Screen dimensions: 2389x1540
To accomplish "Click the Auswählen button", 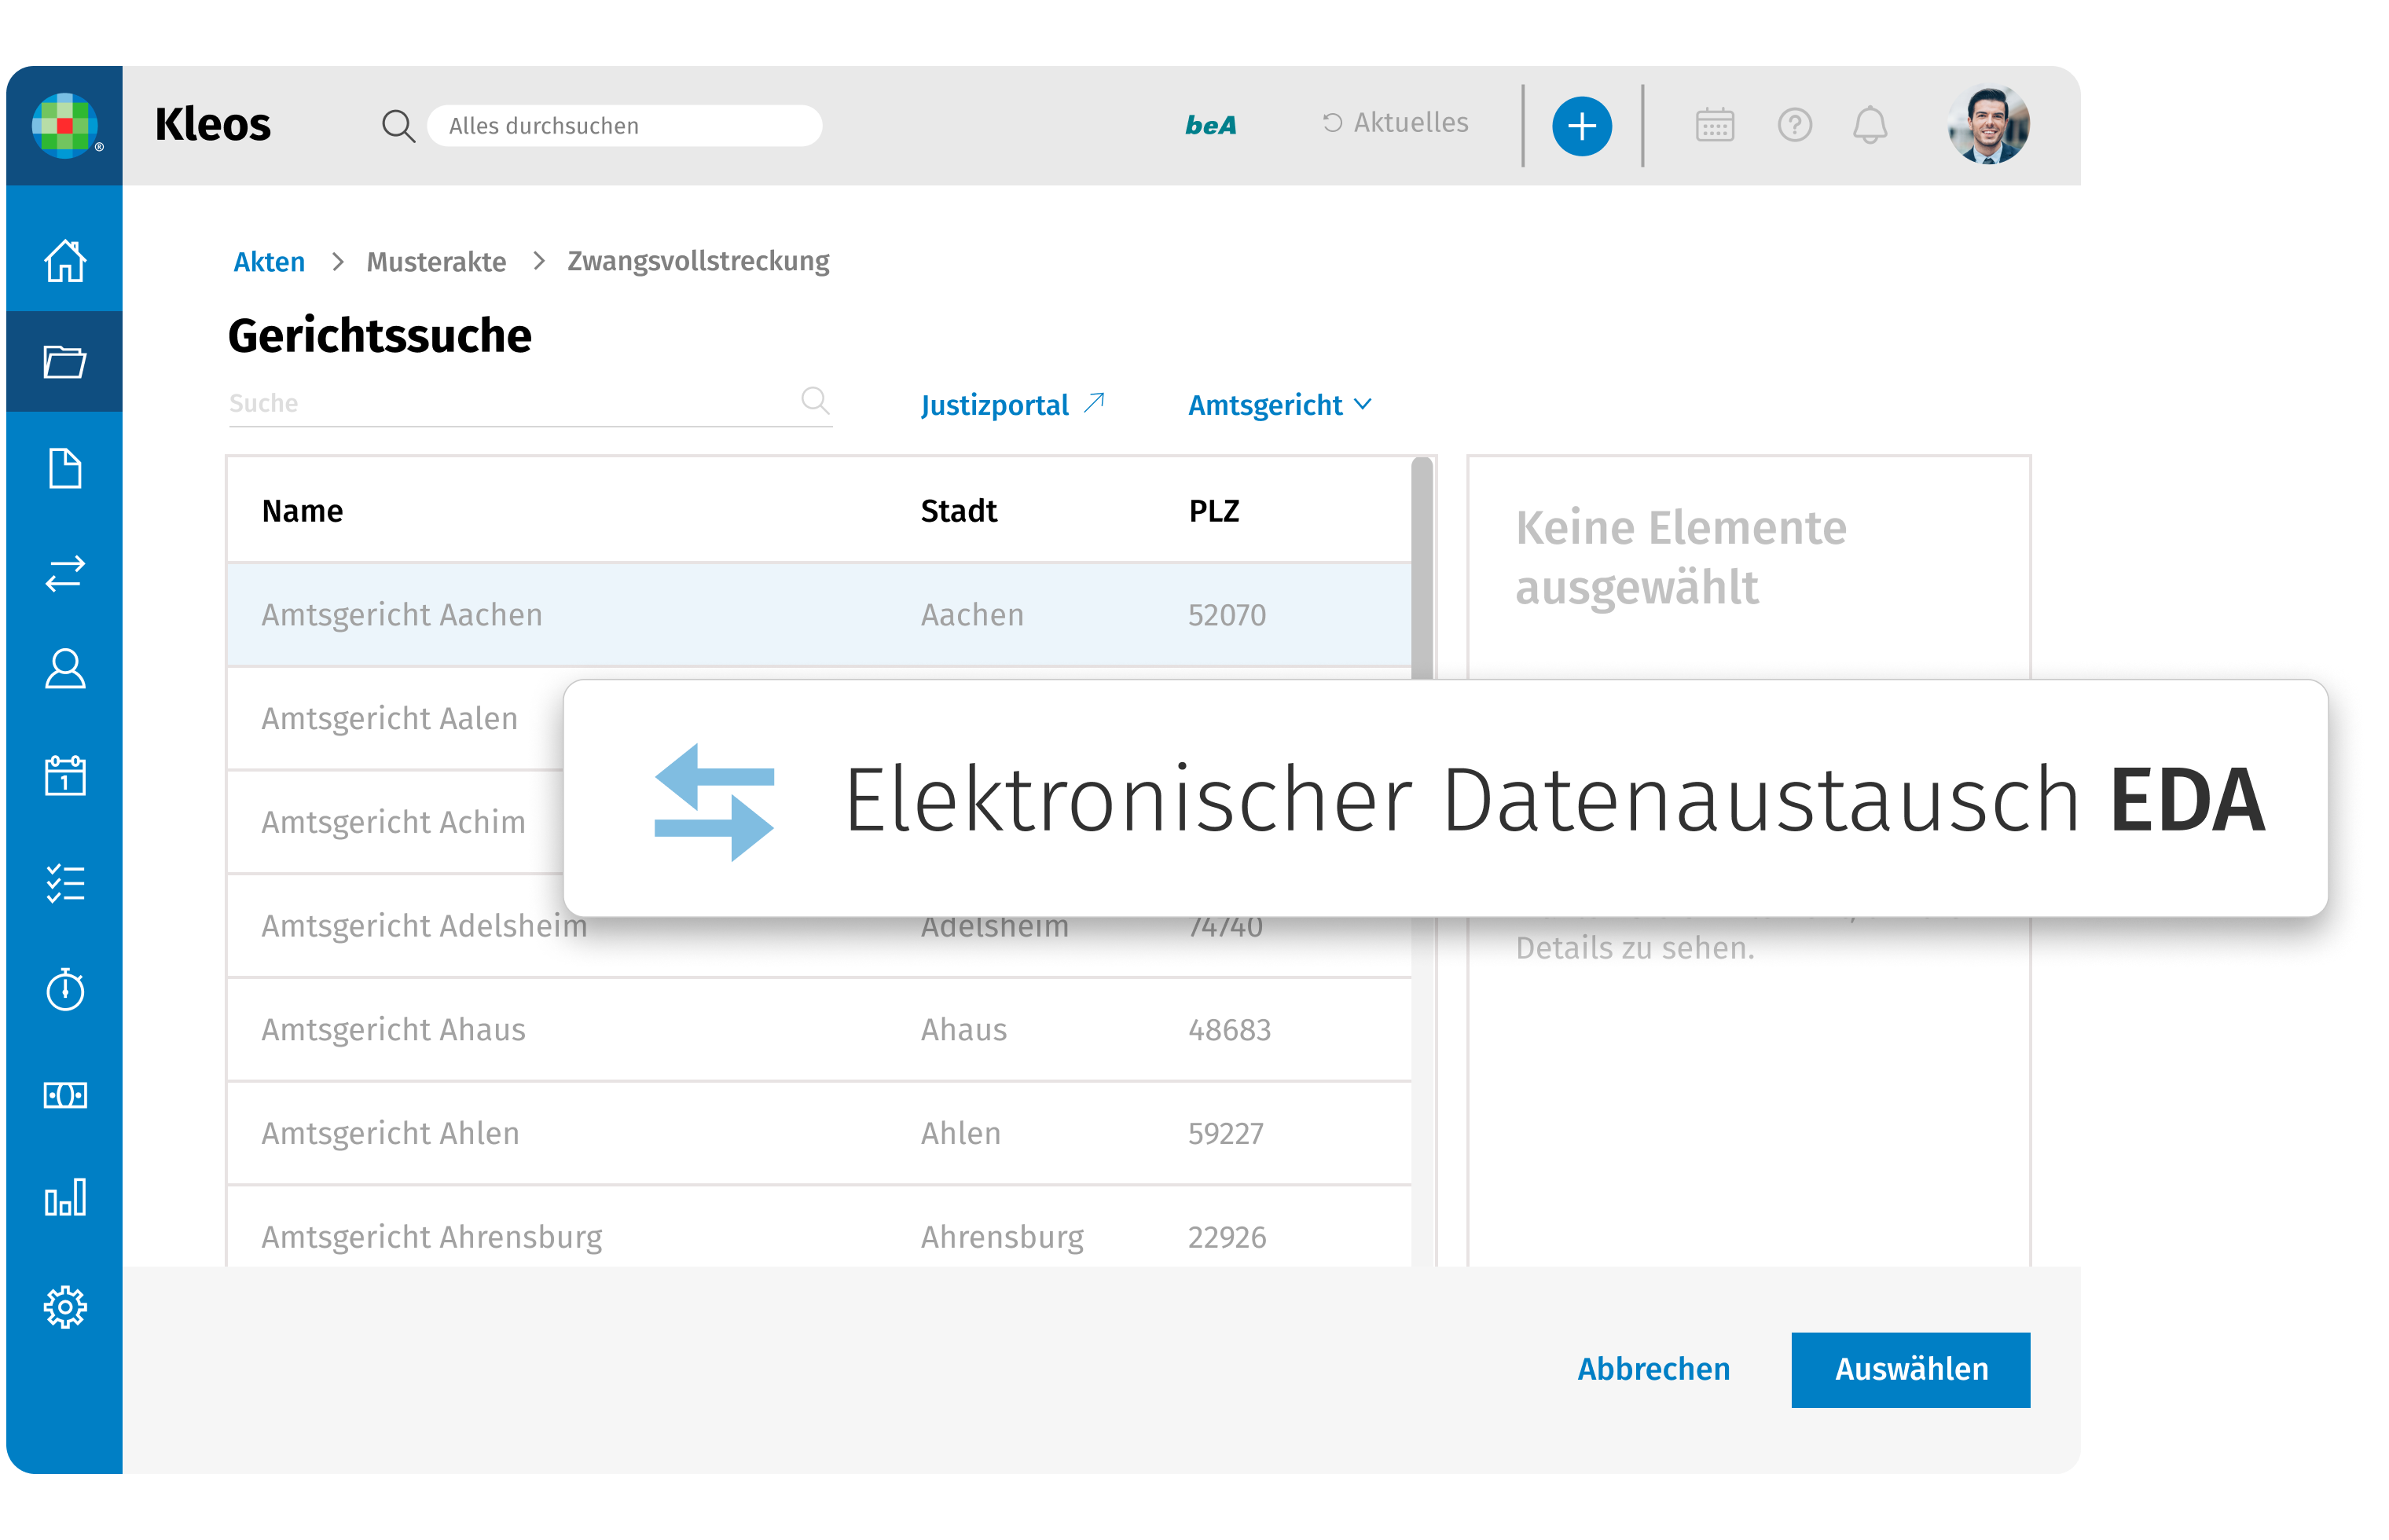I will coord(1910,1369).
